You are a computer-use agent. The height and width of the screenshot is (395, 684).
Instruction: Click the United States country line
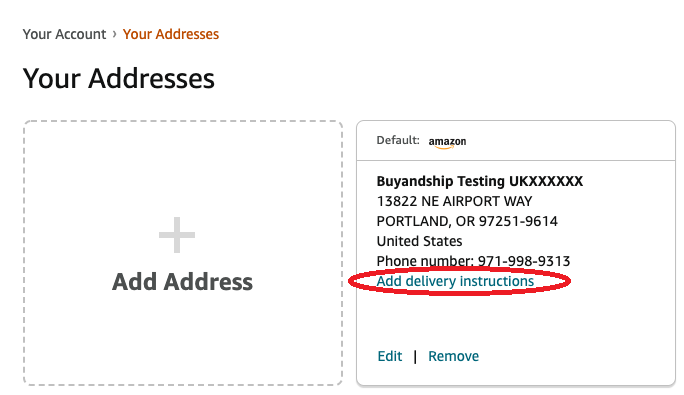419,241
